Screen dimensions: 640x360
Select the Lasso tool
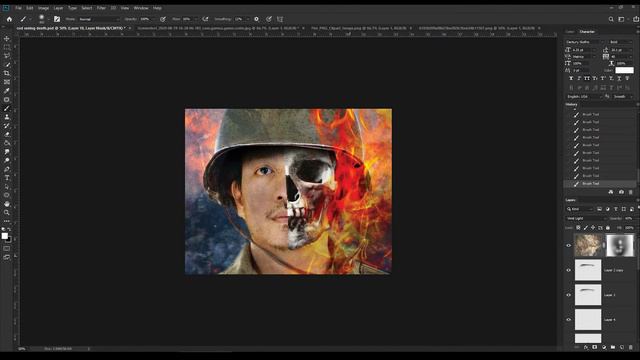coord(7,56)
